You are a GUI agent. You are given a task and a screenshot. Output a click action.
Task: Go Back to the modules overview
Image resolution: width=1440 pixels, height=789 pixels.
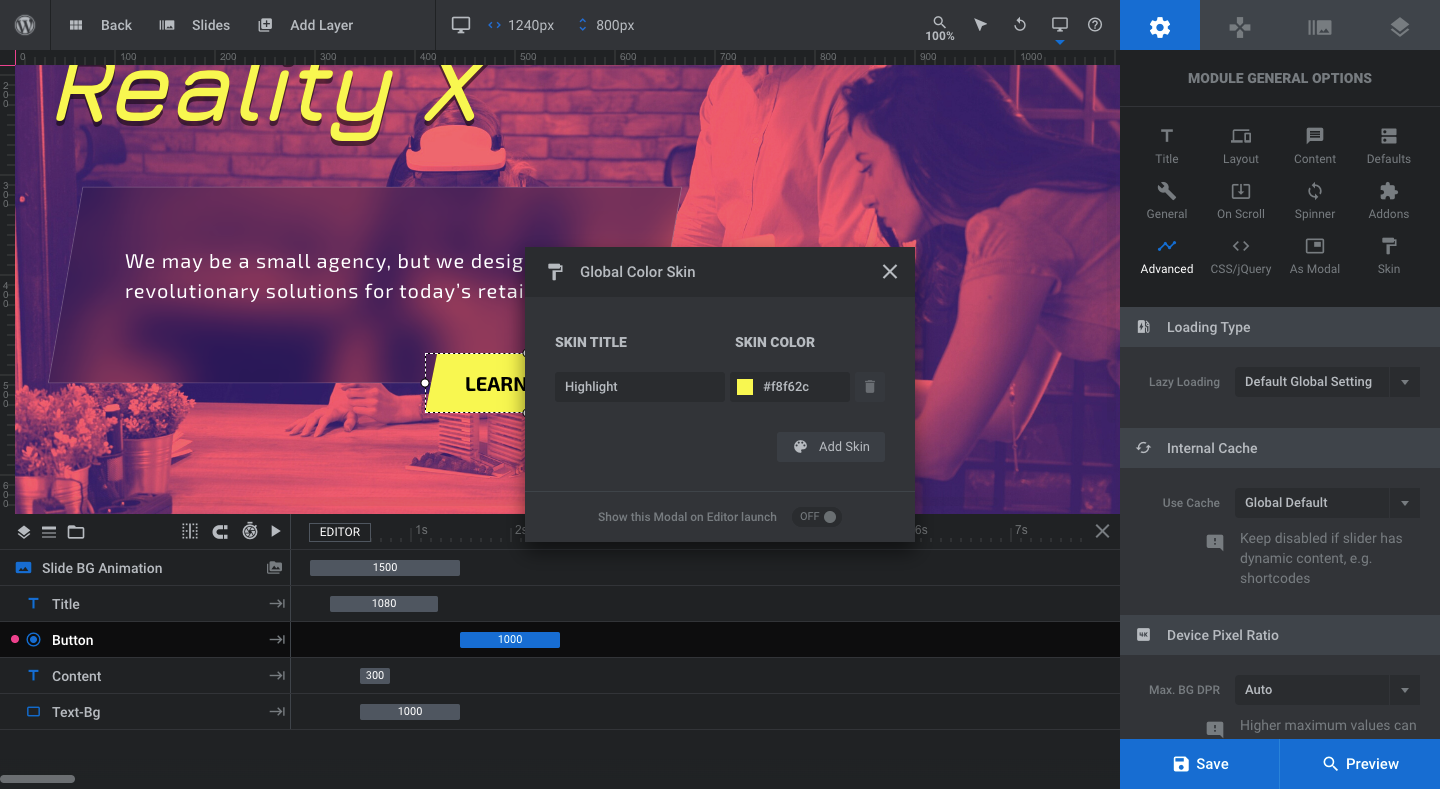100,25
